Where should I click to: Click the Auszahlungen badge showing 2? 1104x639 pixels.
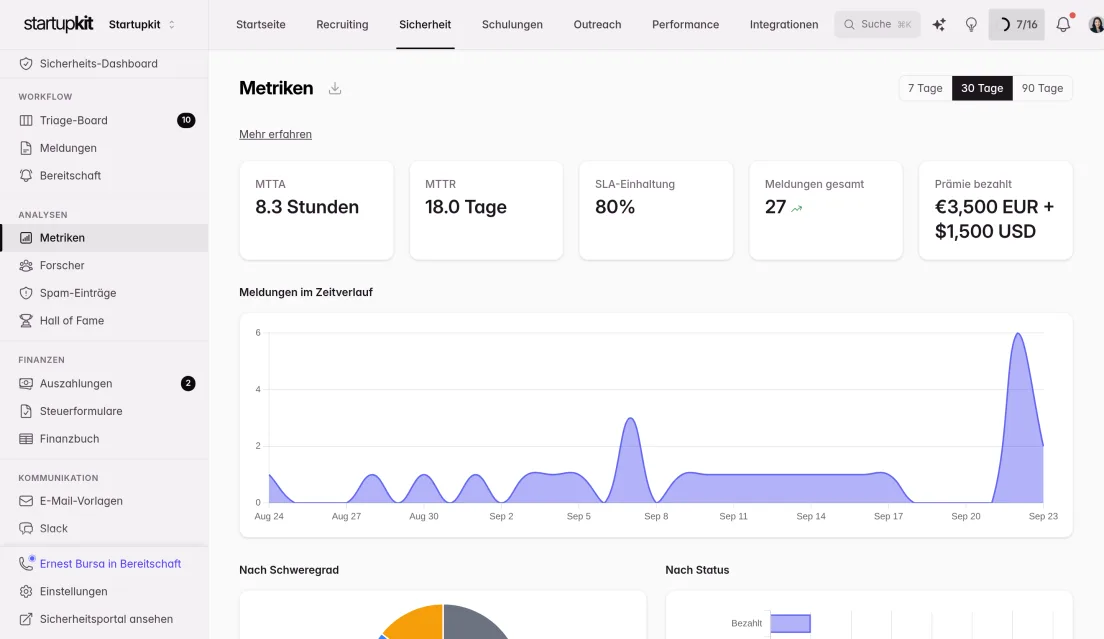pyautogui.click(x=188, y=384)
